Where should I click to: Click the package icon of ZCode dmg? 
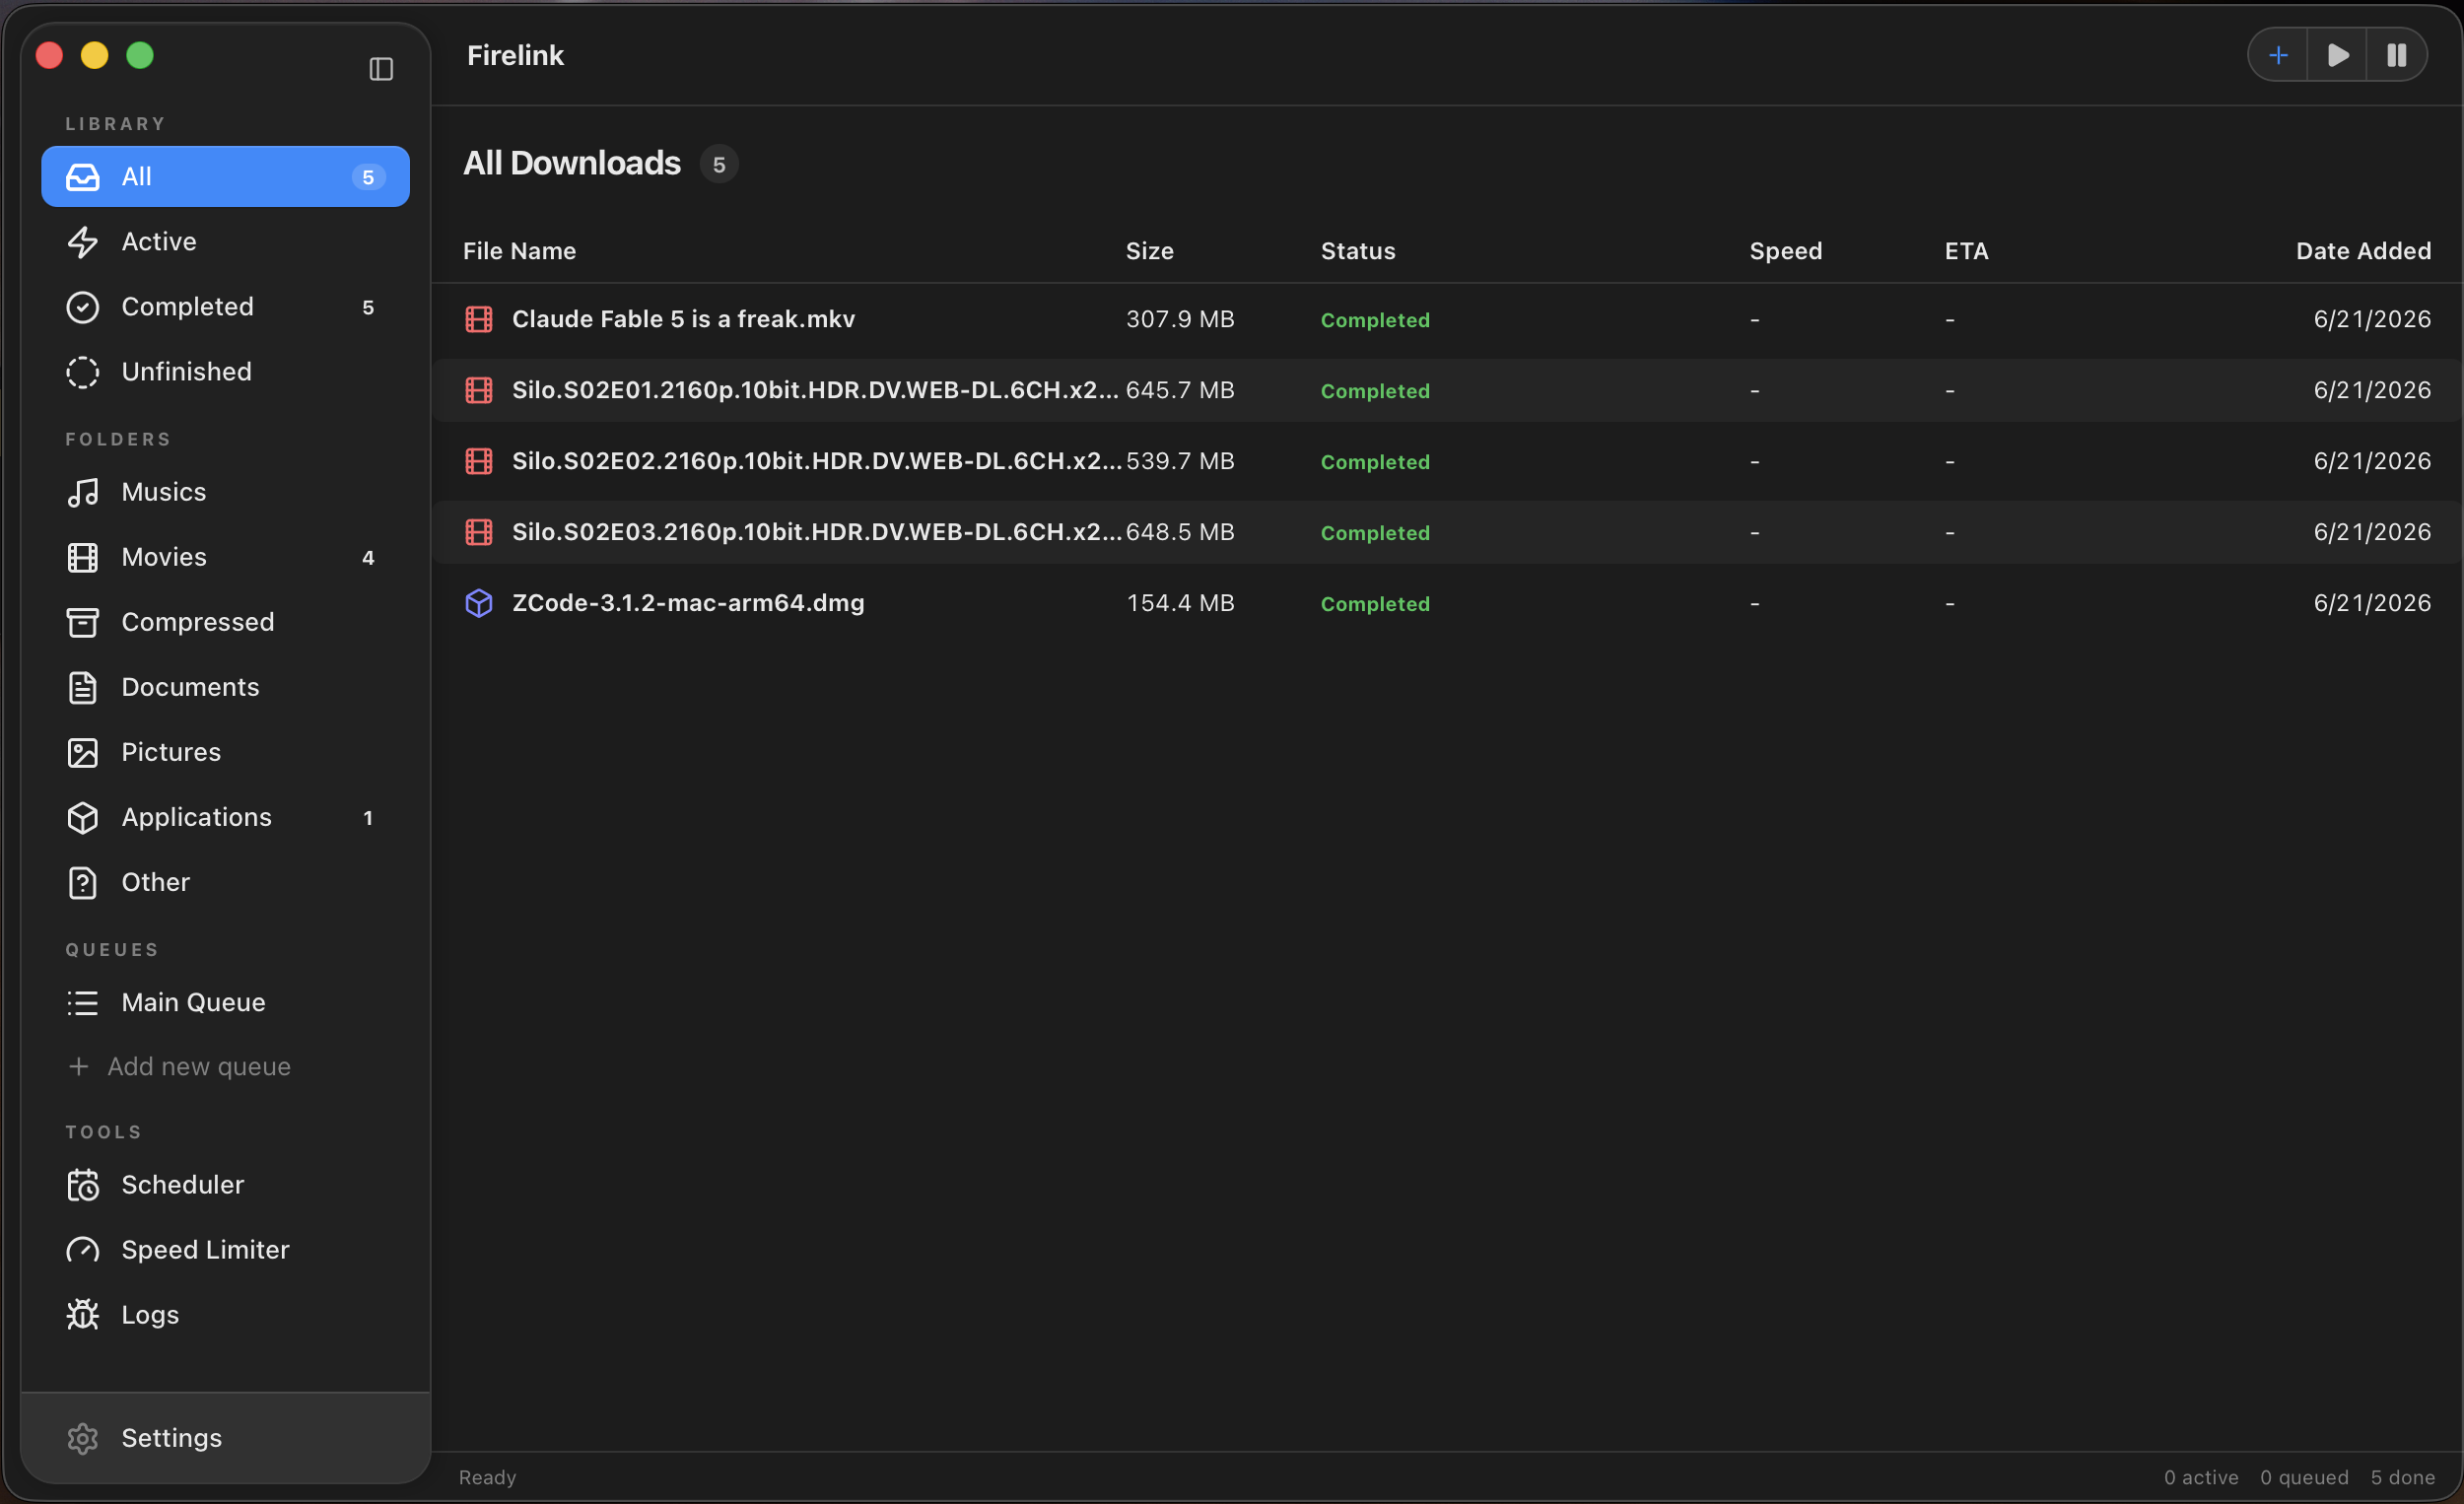[479, 603]
